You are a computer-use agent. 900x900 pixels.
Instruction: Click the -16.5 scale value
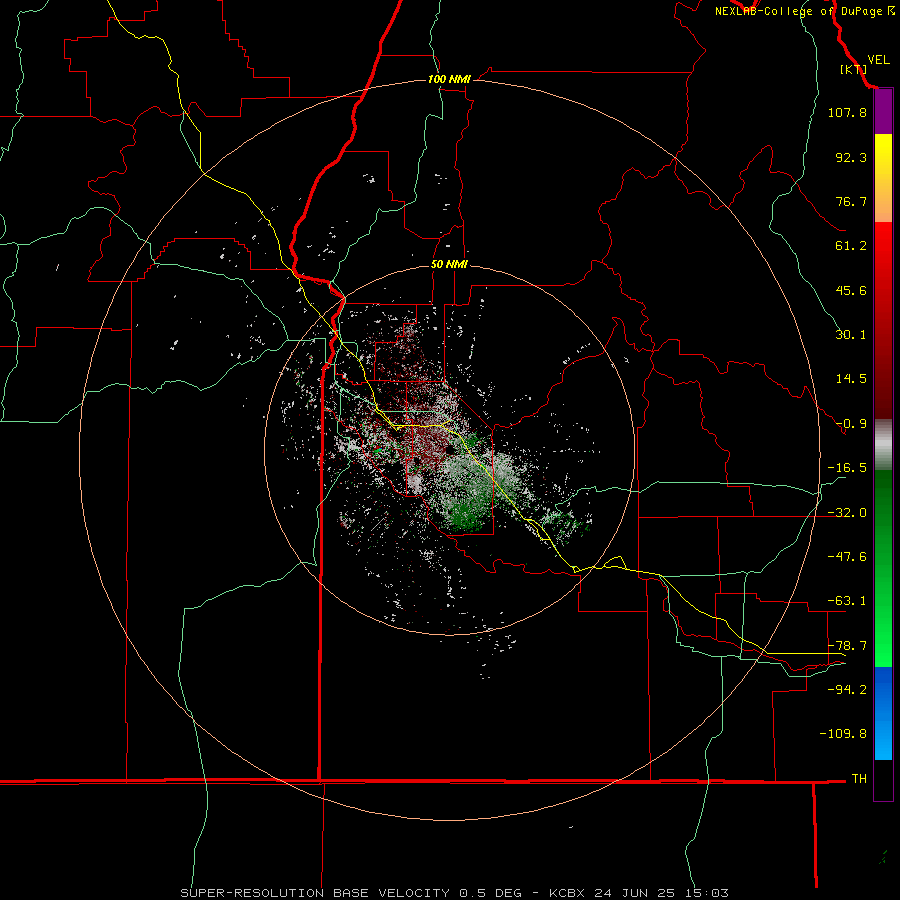[x=847, y=468]
